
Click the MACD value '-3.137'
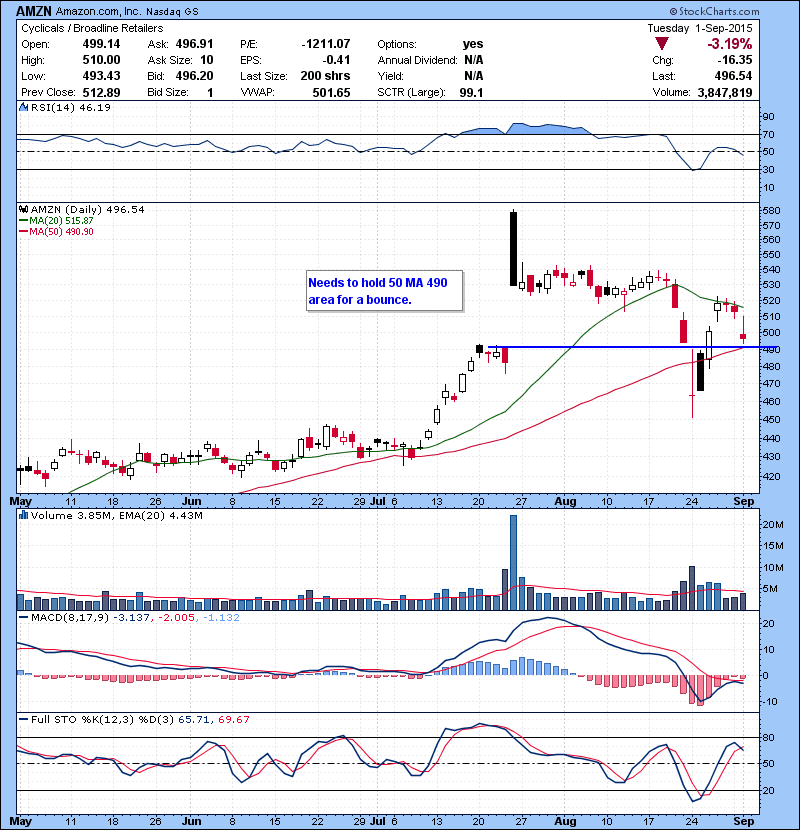point(131,618)
